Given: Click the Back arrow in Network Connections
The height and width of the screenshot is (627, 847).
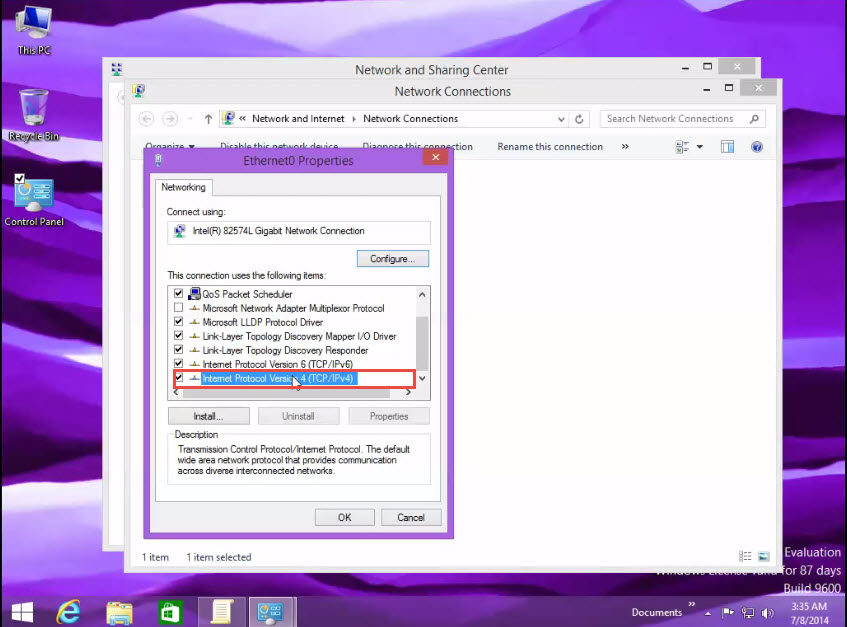Looking at the screenshot, I should coord(146,119).
